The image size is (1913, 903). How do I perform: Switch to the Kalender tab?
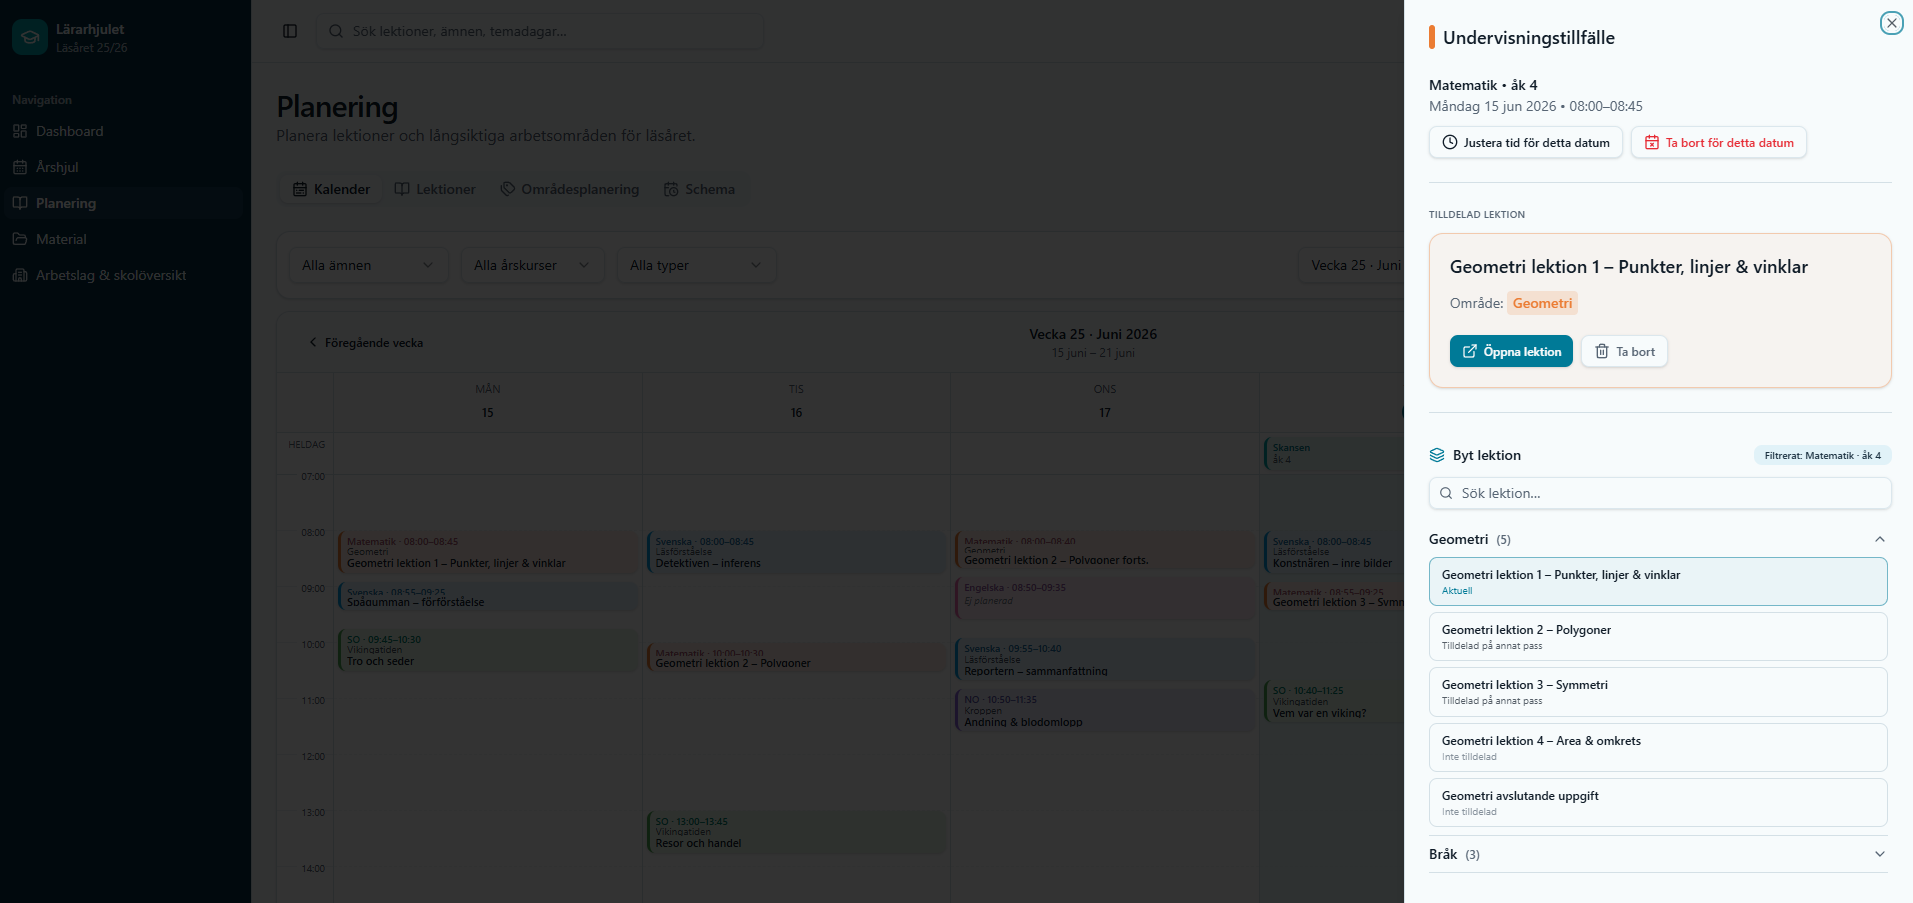point(331,189)
